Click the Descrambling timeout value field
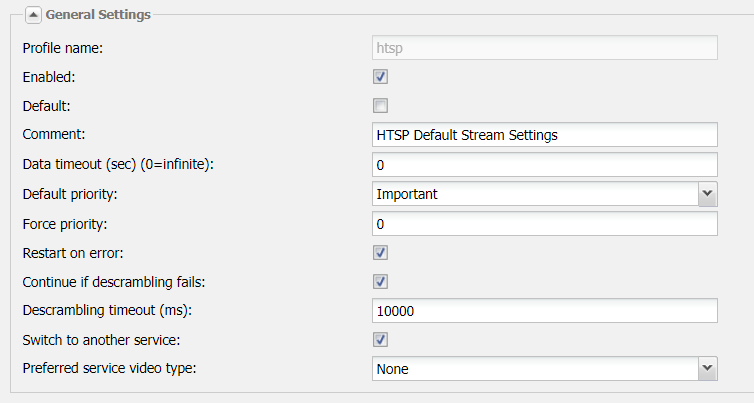Viewport: 754px width, 403px height. (544, 311)
